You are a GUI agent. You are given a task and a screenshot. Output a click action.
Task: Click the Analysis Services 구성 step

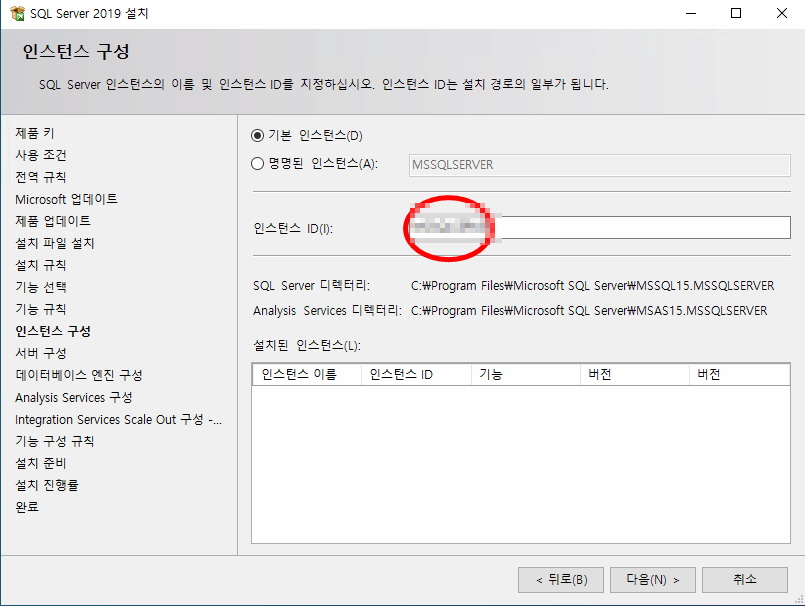pos(73,397)
